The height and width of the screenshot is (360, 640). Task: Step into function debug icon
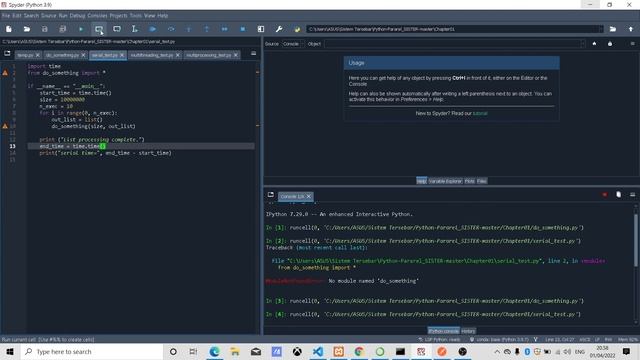(189, 29)
